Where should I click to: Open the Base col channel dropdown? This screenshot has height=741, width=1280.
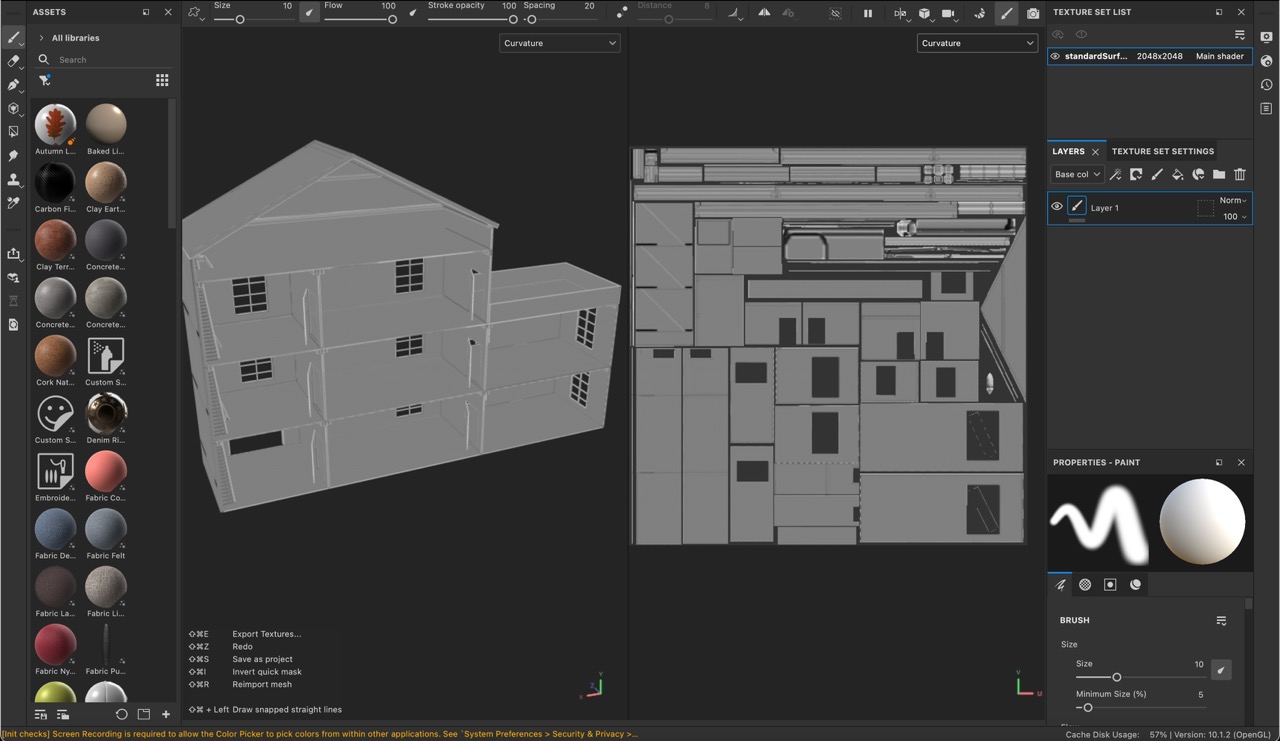tap(1077, 174)
